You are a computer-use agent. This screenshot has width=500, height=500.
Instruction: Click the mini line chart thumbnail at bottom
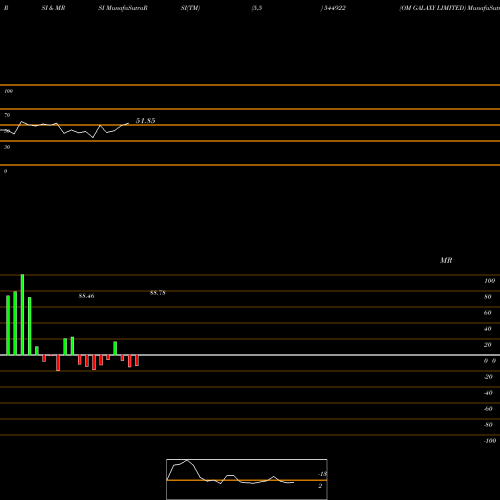tap(247, 479)
